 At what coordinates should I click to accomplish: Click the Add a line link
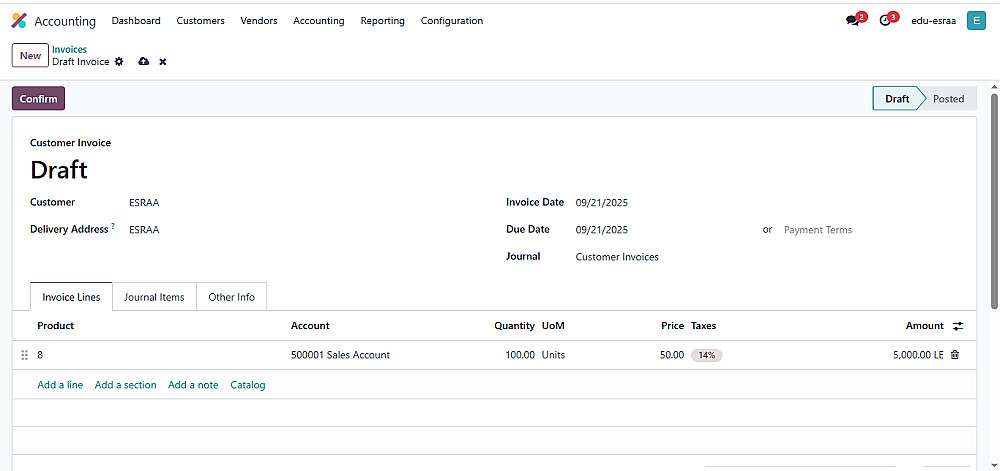pyautogui.click(x=60, y=385)
